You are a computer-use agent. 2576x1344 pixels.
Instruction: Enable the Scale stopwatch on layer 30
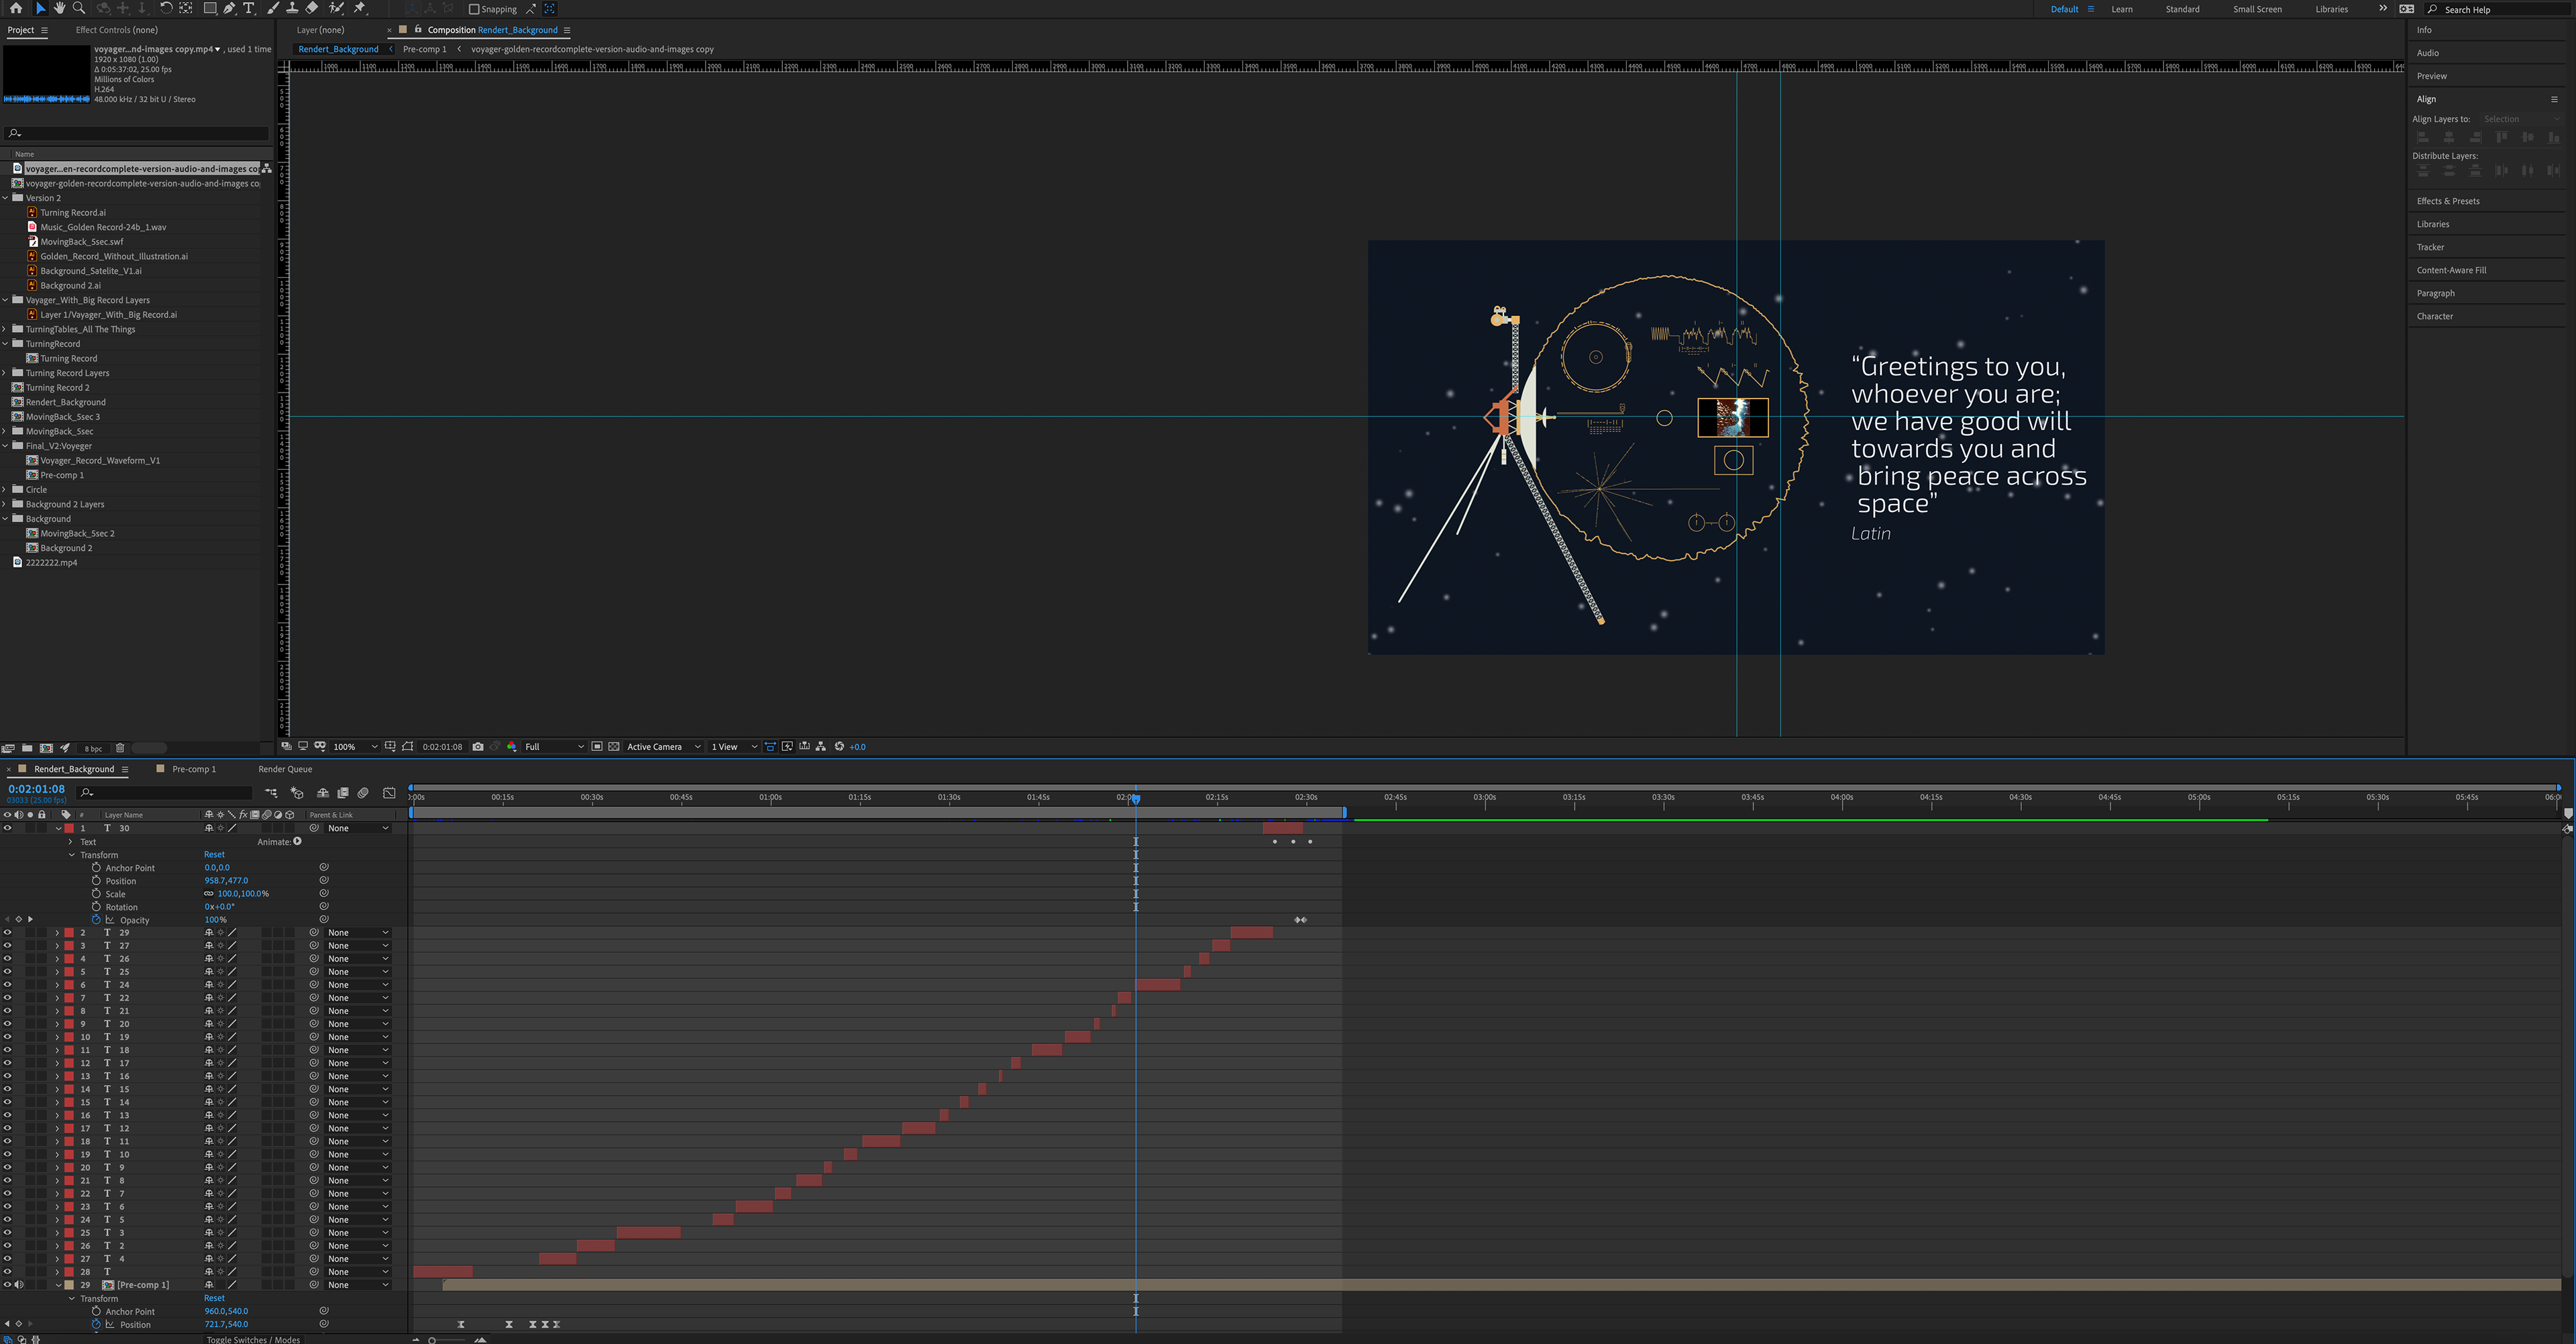(x=96, y=894)
